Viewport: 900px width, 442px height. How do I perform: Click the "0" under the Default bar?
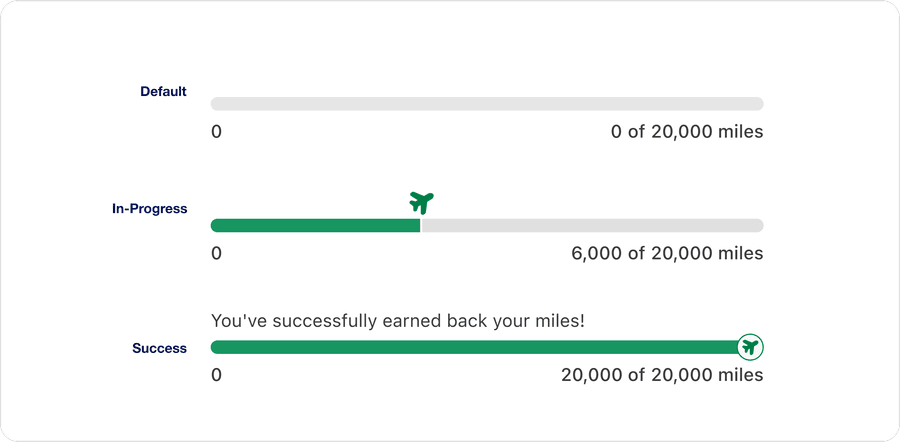coord(216,132)
